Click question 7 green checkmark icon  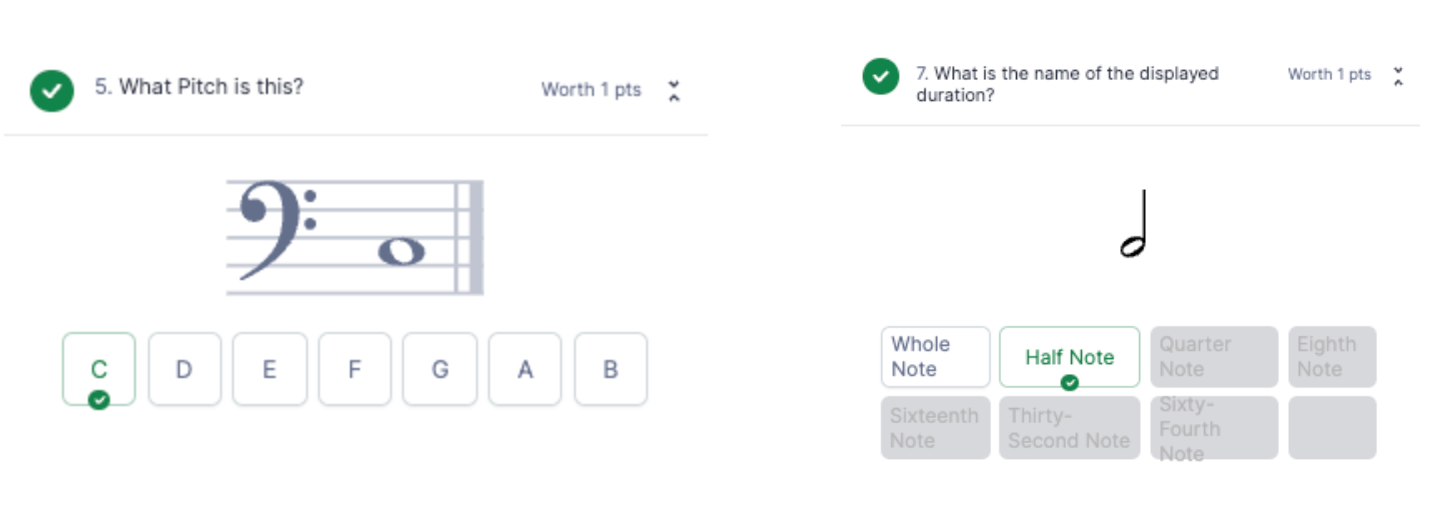coord(881,77)
